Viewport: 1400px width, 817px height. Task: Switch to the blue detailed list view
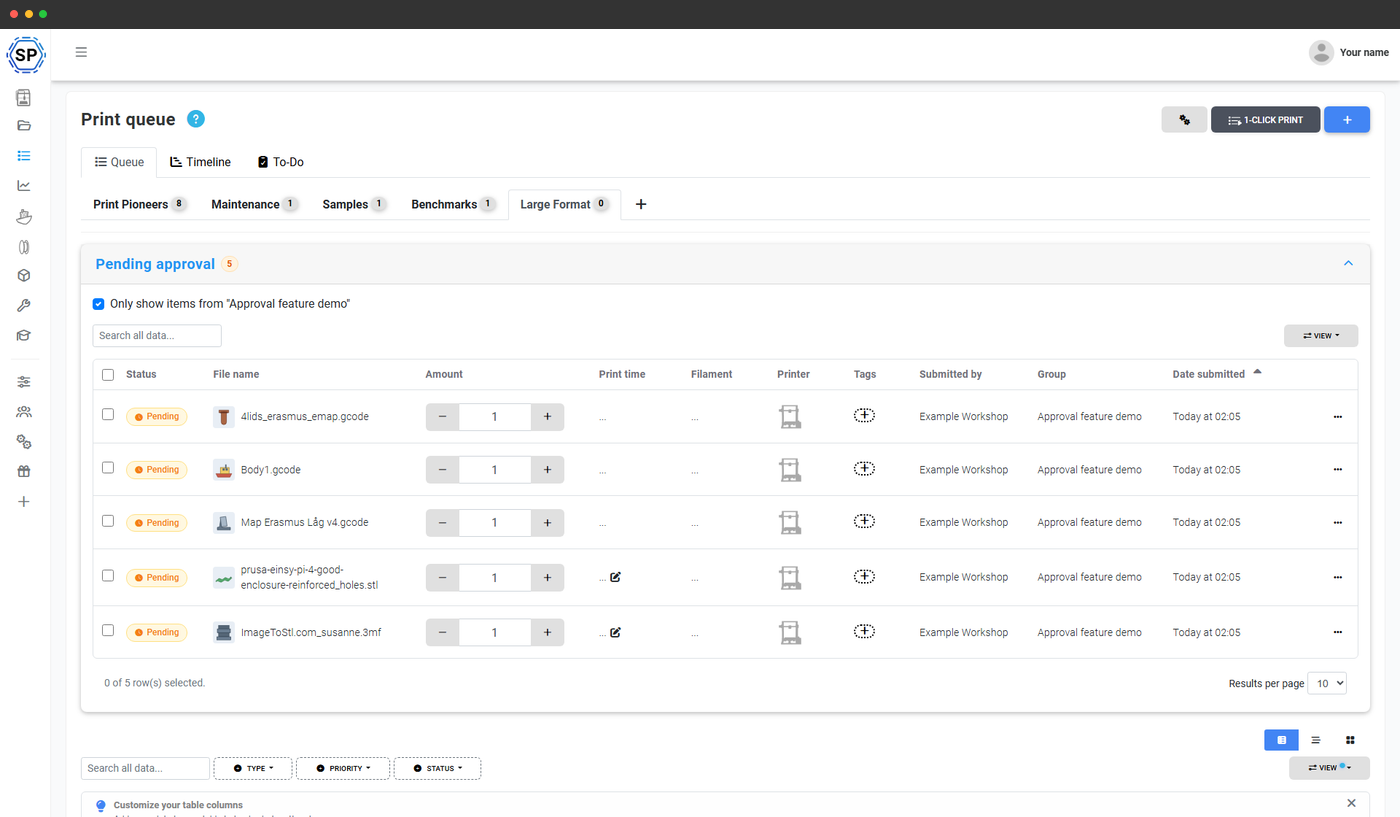coord(1281,740)
